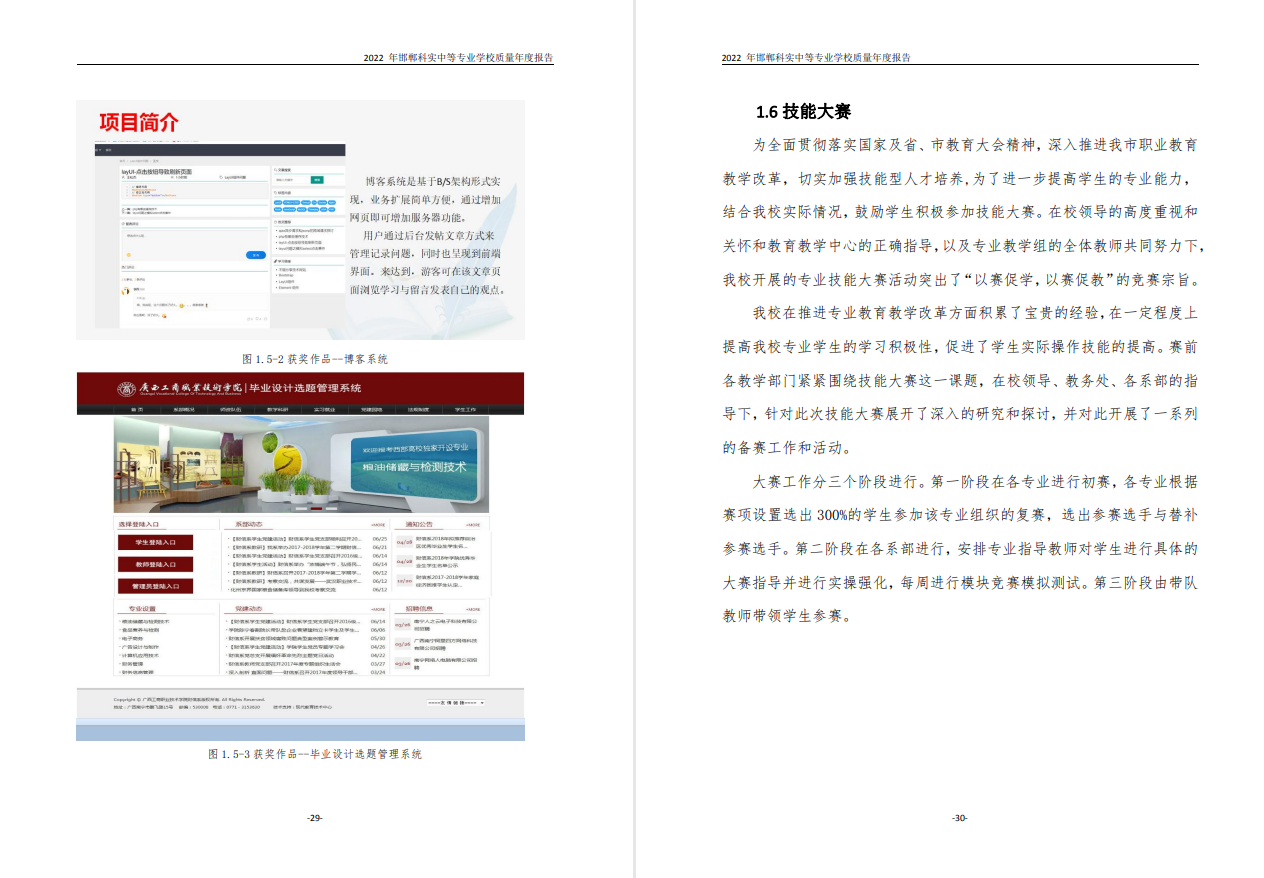Click the blog title layUI-点击按钮导致刷新页面
The height and width of the screenshot is (878, 1264).
[x=157, y=172]
